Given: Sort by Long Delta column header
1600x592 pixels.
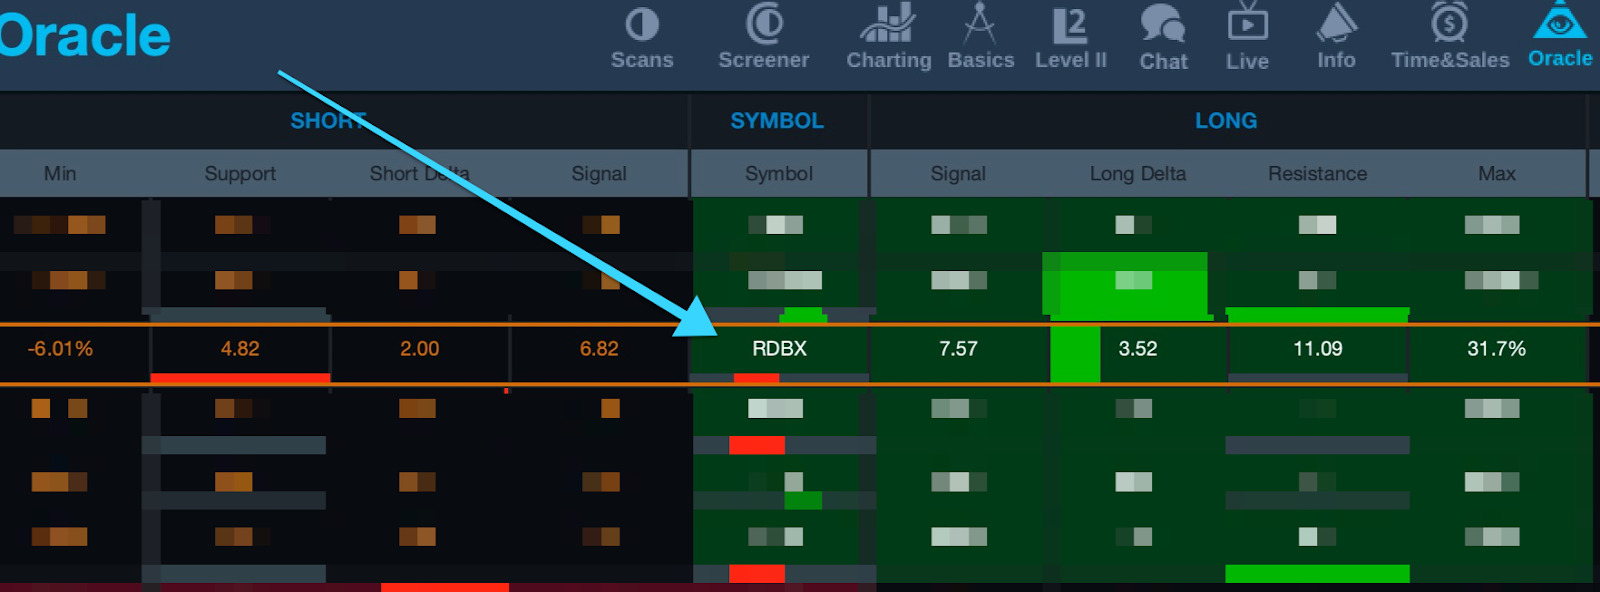Looking at the screenshot, I should tap(1137, 174).
